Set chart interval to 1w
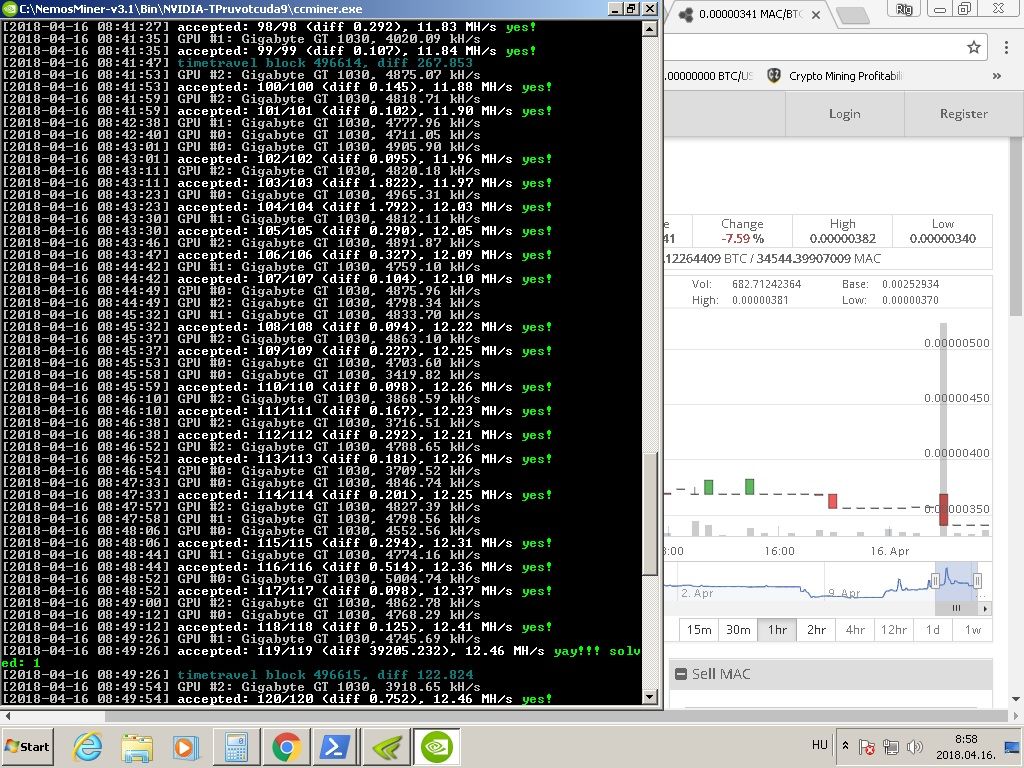1024x768 pixels. click(x=973, y=630)
